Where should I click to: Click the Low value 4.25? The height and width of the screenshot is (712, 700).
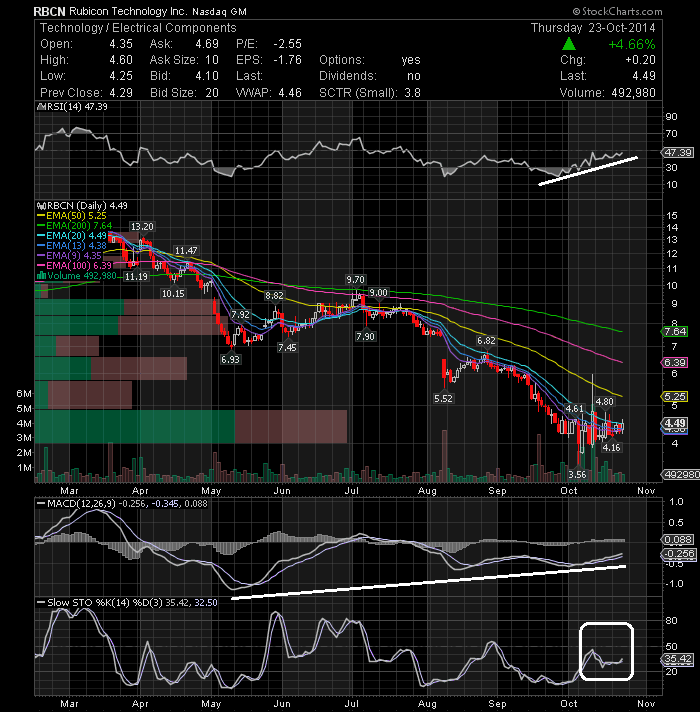[121, 76]
